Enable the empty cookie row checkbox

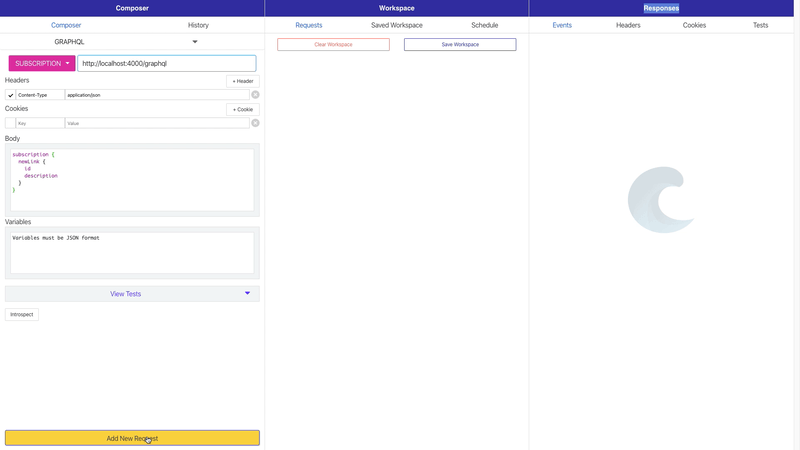click(x=10, y=123)
